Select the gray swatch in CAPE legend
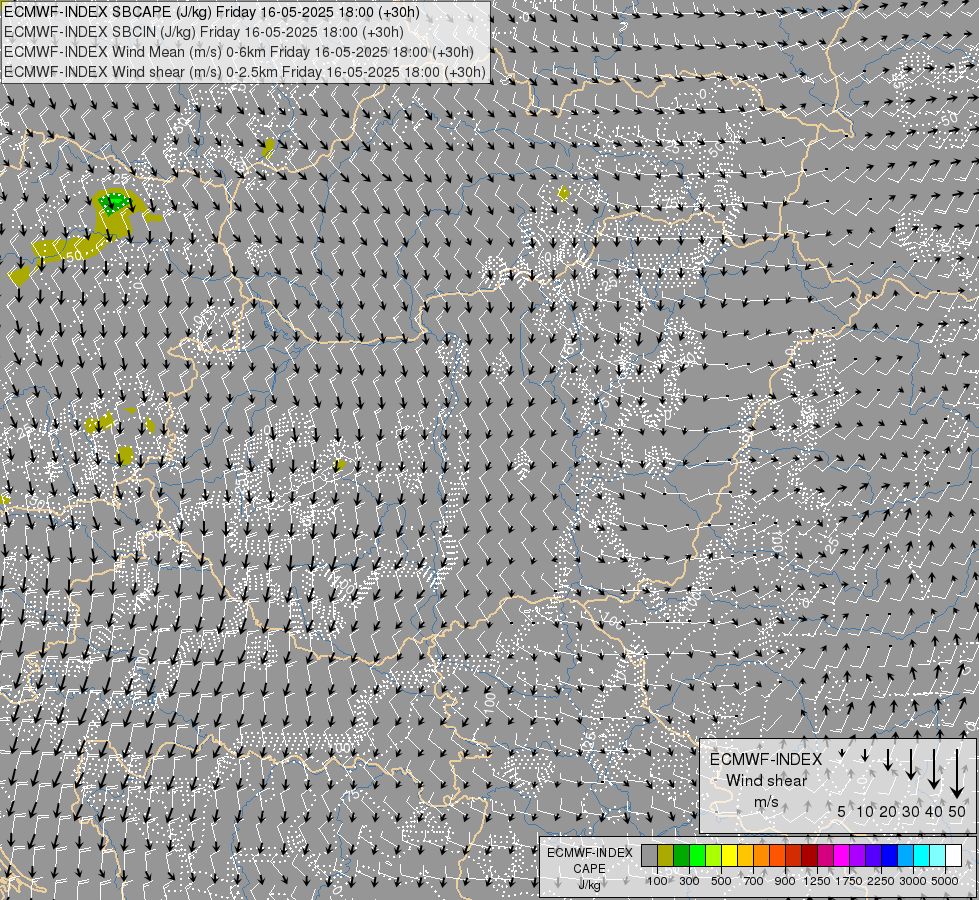Screen dimensions: 979x900 coord(650,856)
